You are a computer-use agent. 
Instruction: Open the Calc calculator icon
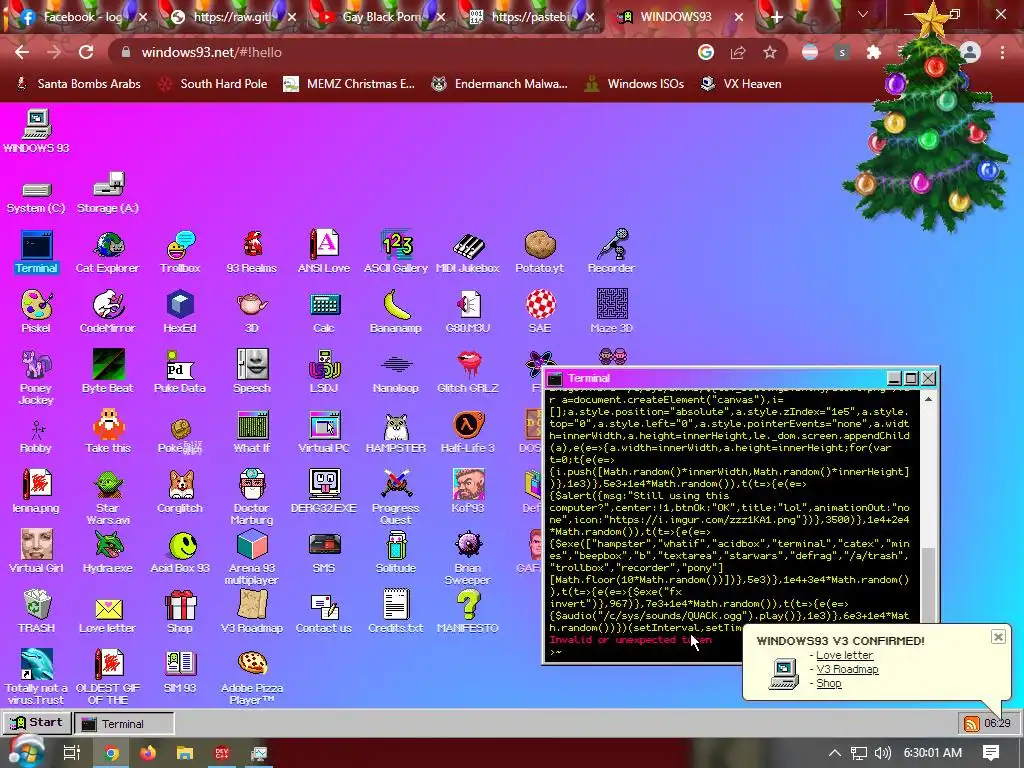coord(324,312)
